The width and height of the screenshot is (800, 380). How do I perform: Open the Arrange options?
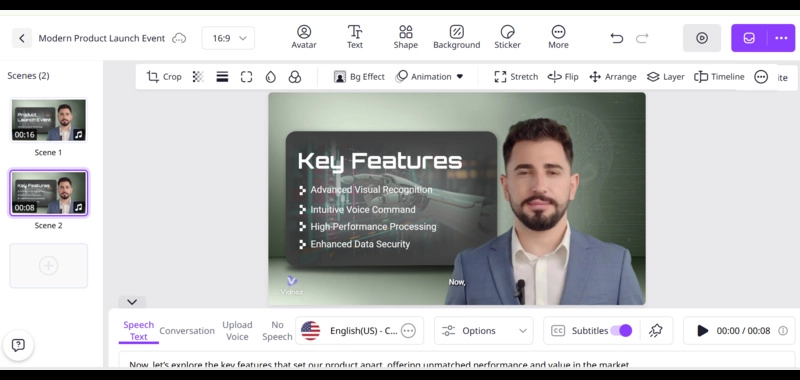(x=612, y=77)
